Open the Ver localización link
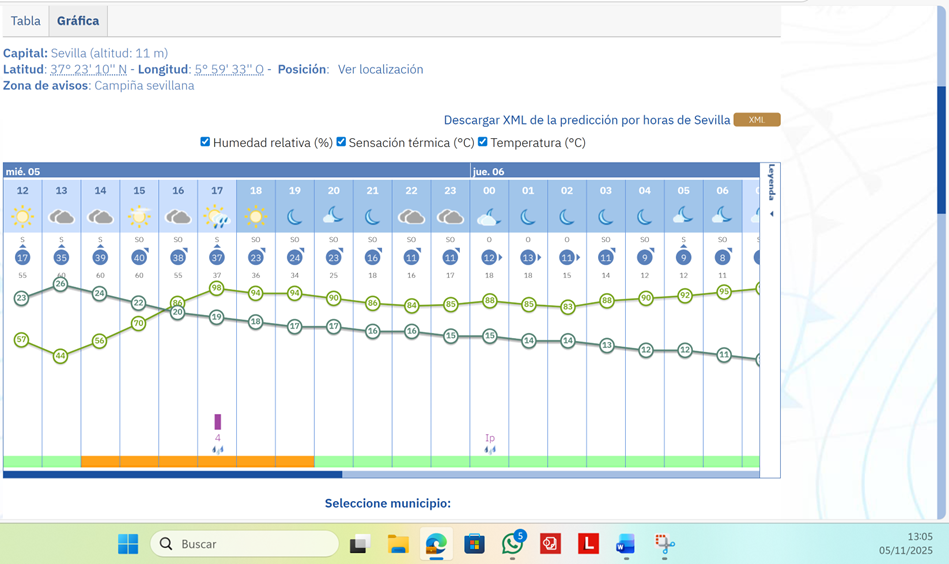Screen dimensions: 949x564 (x=380, y=69)
